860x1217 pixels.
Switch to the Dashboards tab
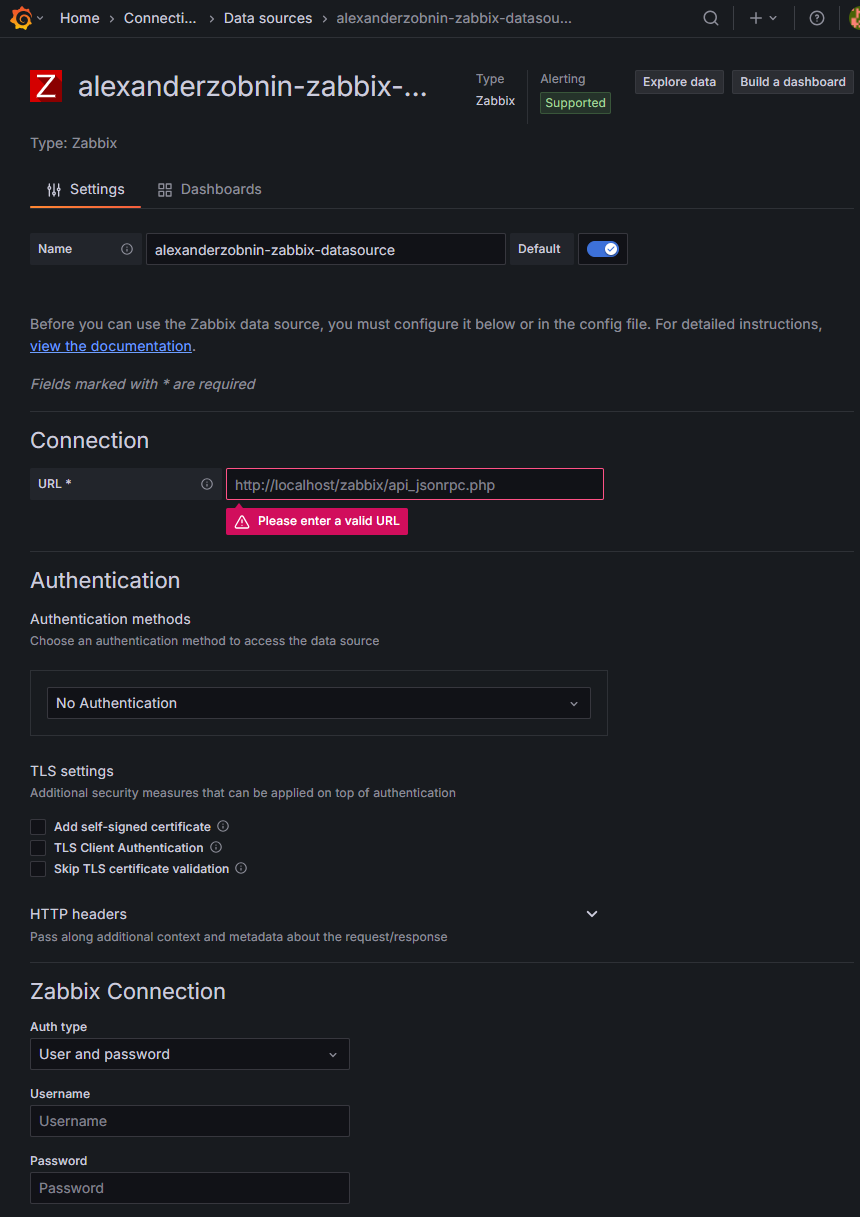click(210, 189)
